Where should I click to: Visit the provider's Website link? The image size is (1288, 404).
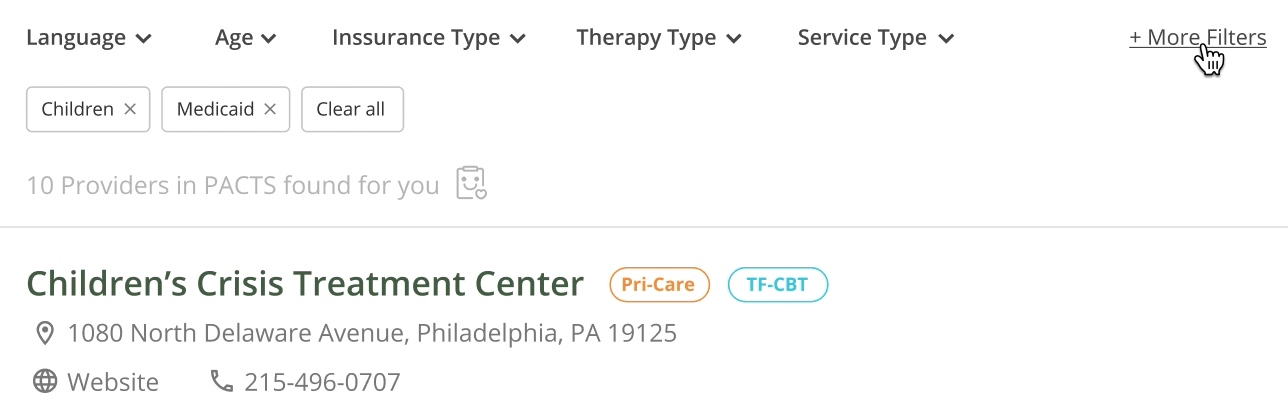coord(113,382)
